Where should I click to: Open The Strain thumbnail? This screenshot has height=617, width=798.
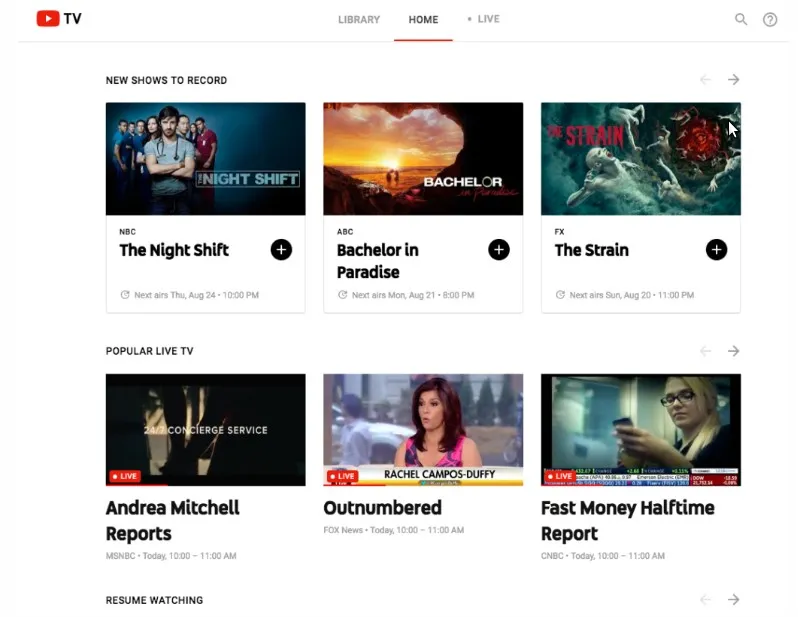click(641, 159)
